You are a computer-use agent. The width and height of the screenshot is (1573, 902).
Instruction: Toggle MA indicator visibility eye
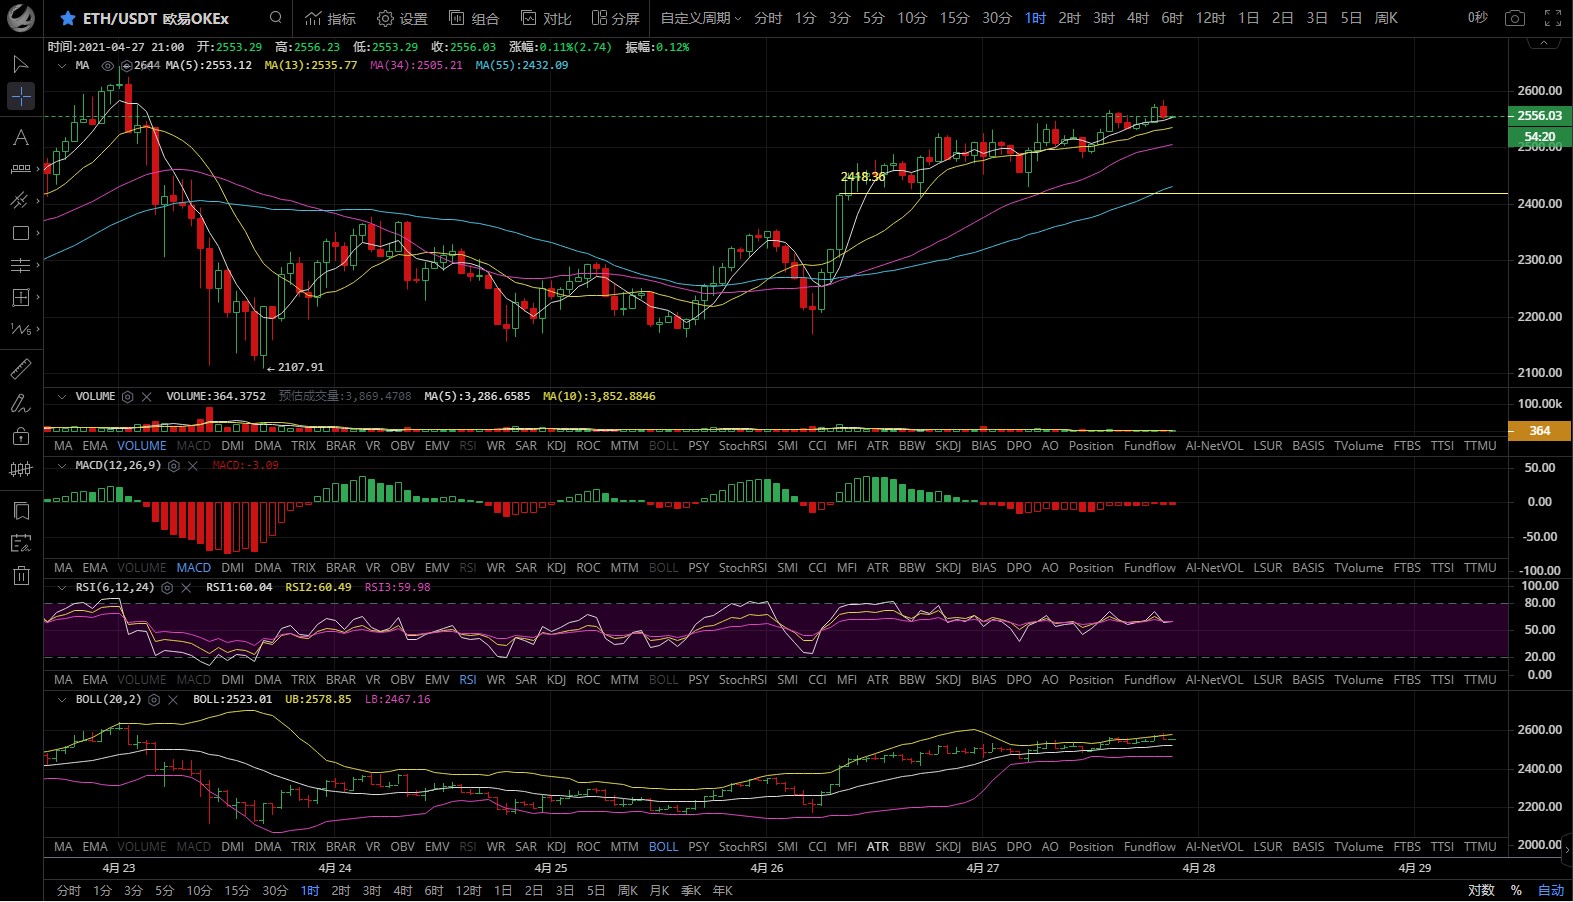pos(107,66)
